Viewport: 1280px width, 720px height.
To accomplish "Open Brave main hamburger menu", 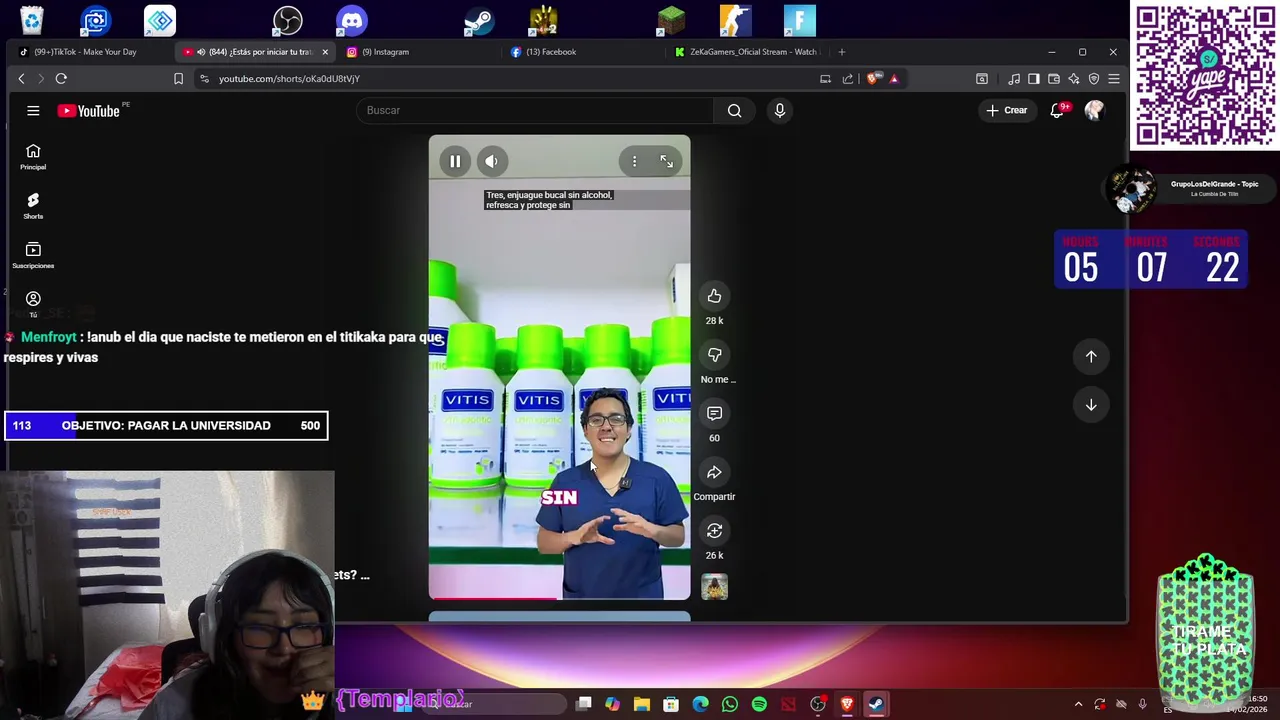I will [1114, 79].
